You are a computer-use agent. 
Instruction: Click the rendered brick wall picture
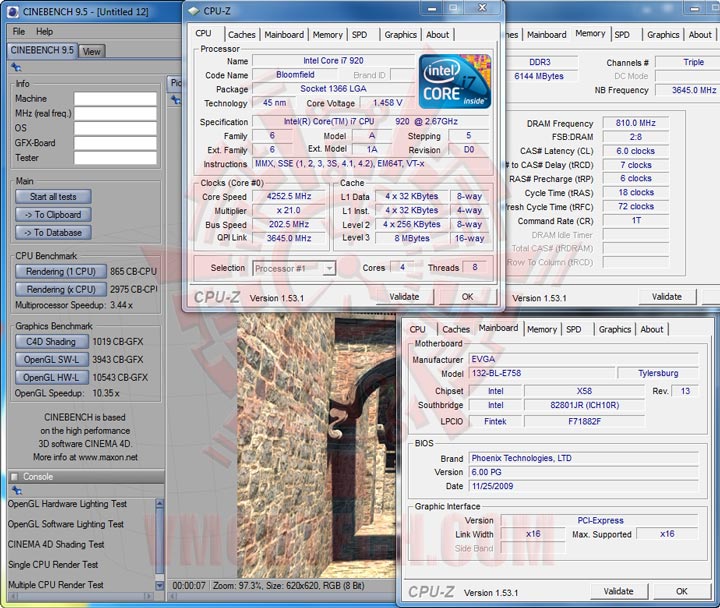point(317,445)
